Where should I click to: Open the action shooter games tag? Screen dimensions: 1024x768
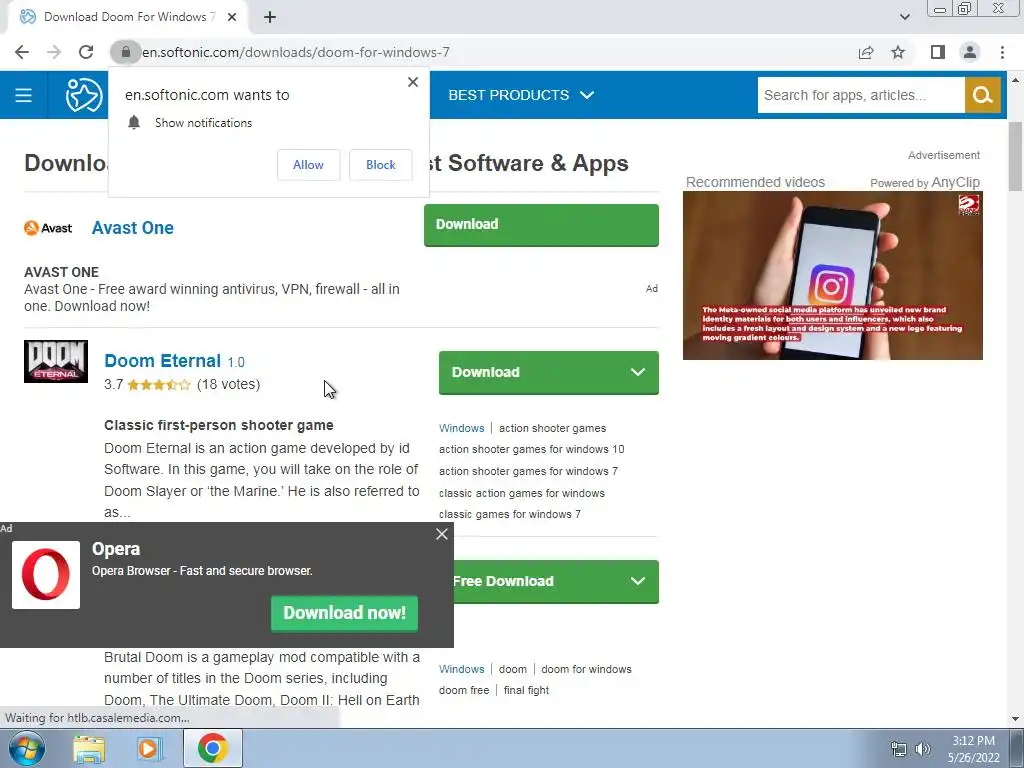pos(552,428)
